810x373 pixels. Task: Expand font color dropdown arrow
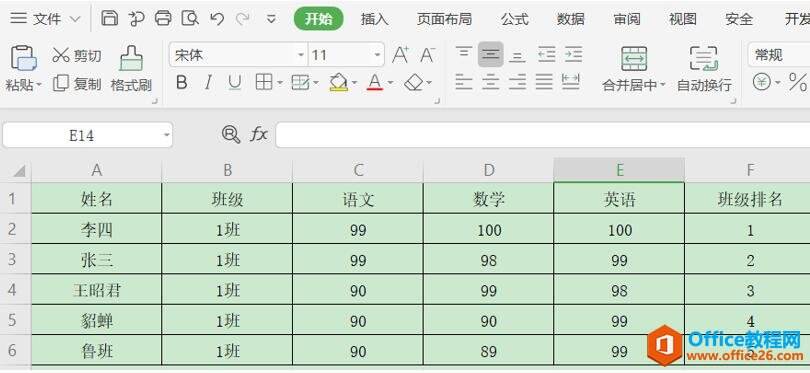[391, 83]
